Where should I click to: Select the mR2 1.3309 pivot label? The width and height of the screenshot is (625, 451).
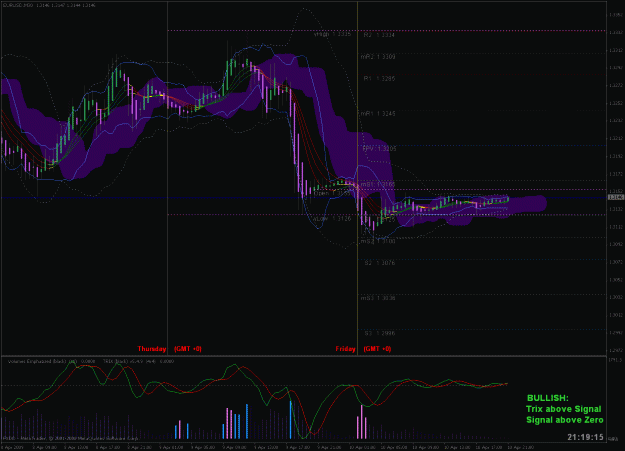(x=378, y=57)
